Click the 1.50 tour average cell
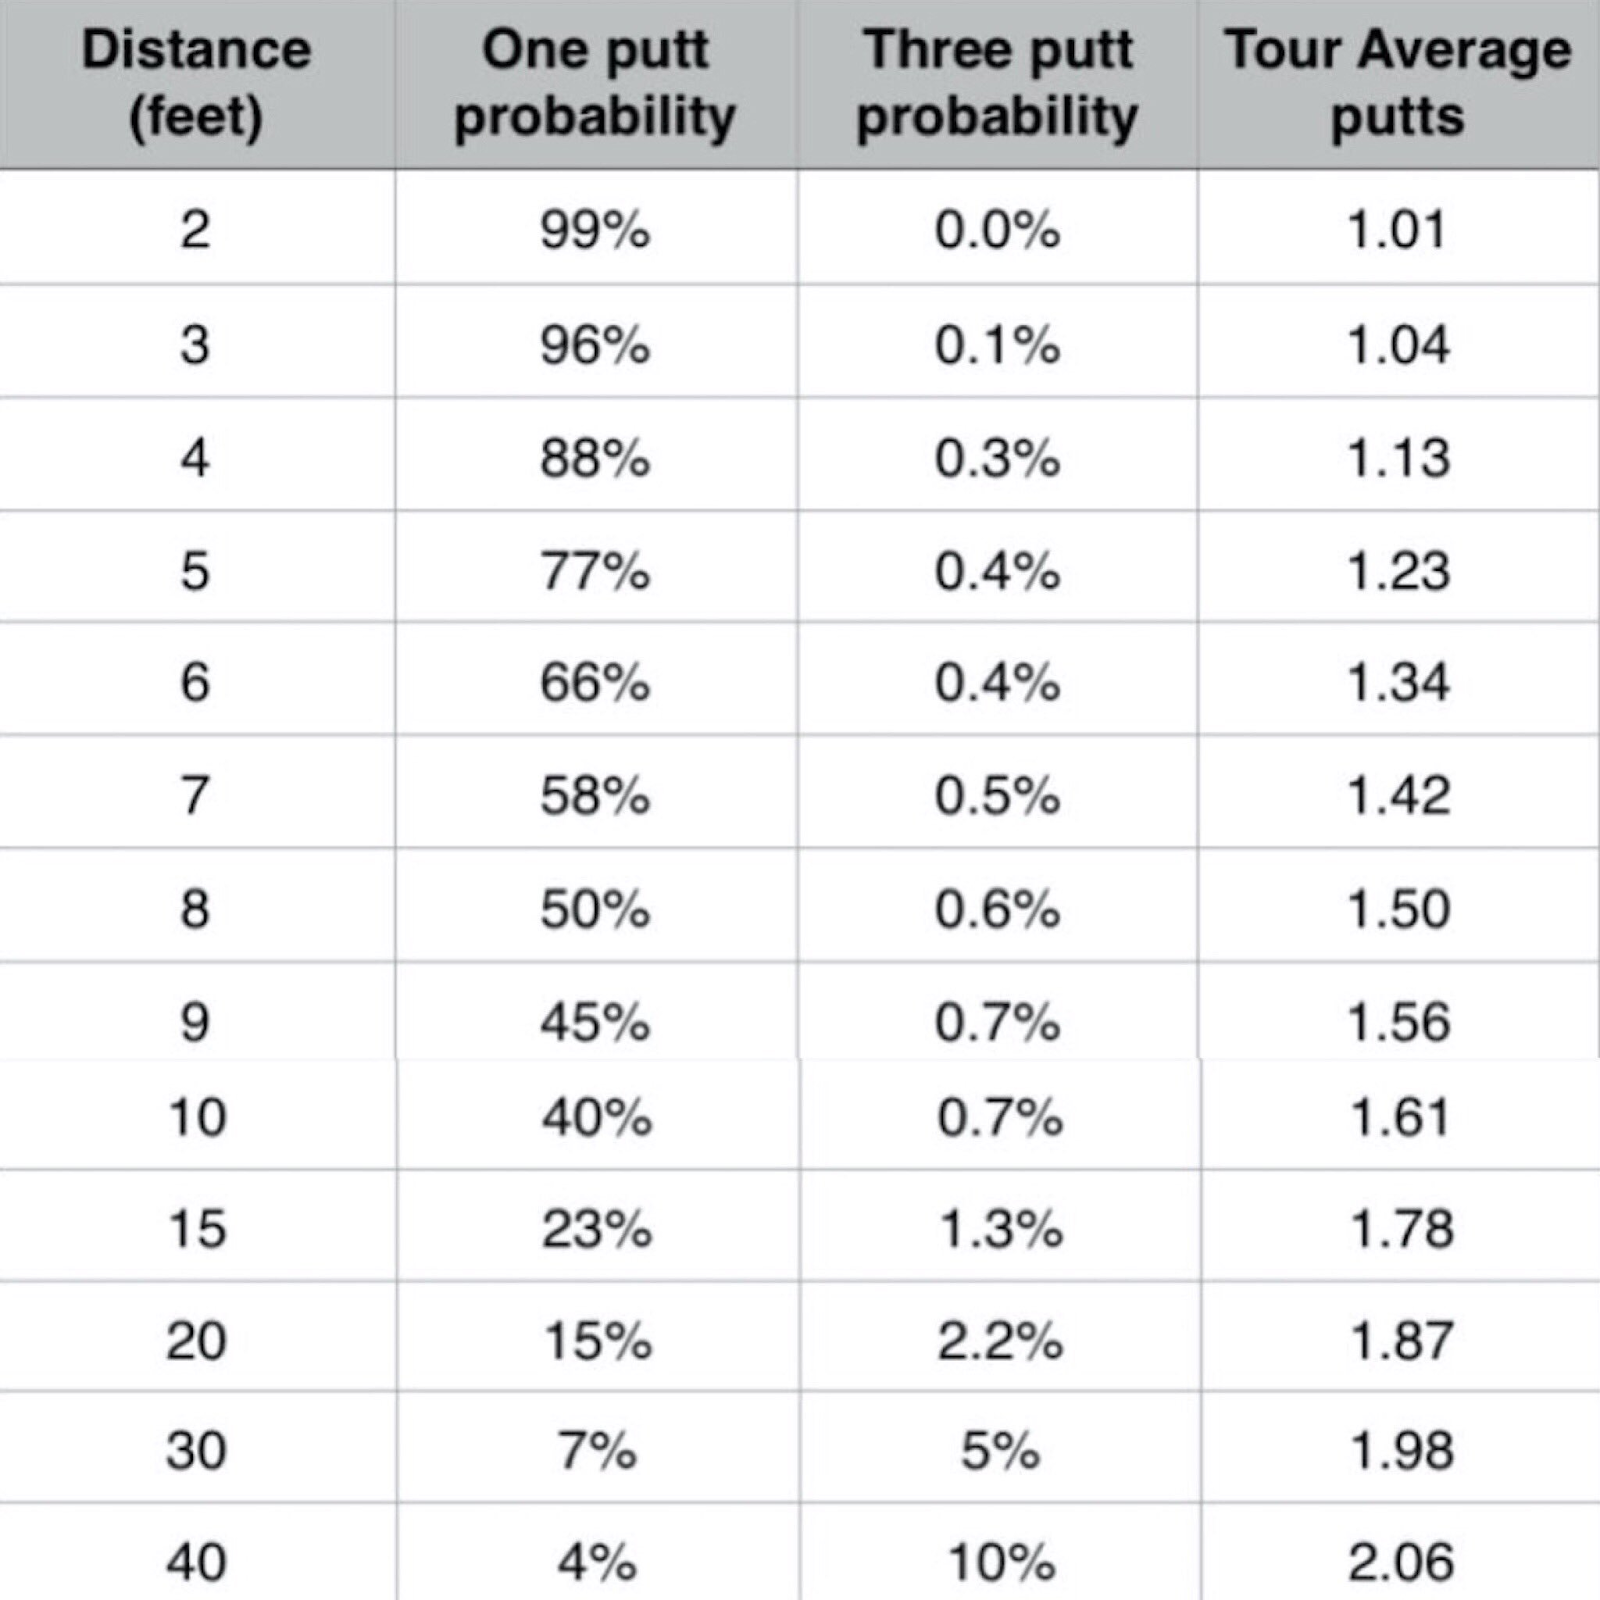 point(1399,908)
